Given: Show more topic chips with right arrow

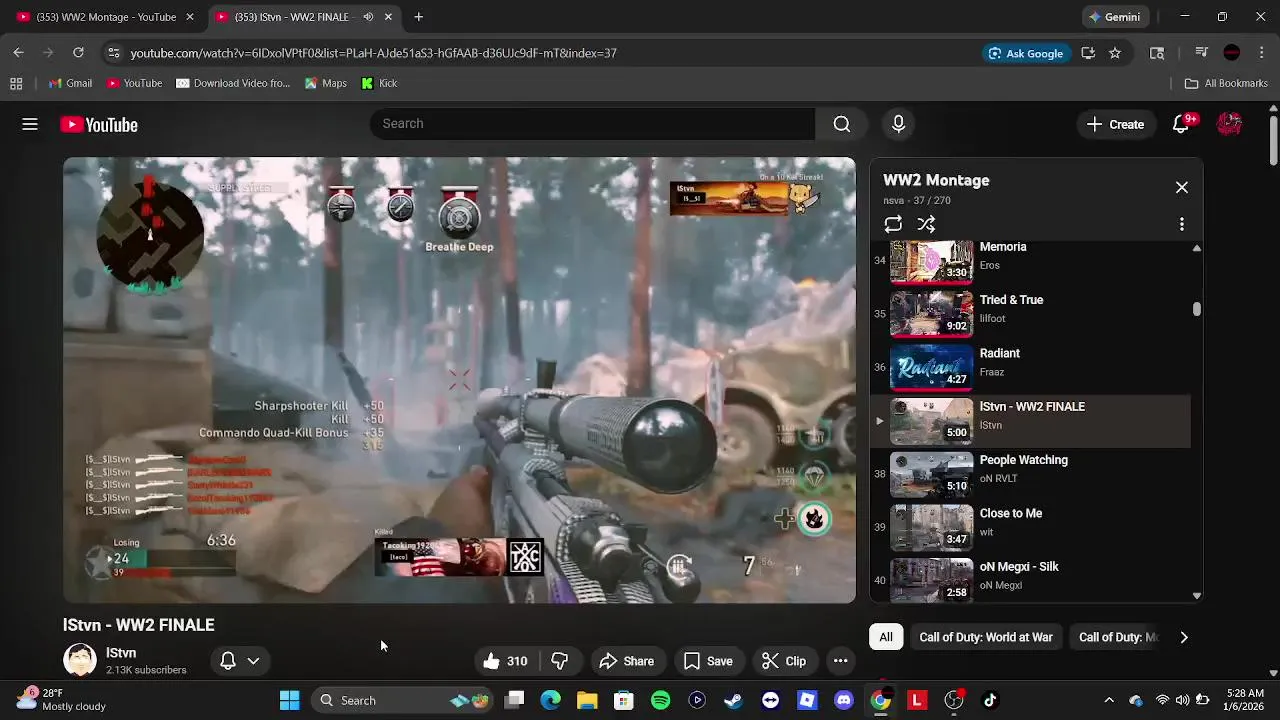Looking at the screenshot, I should coord(1183,637).
